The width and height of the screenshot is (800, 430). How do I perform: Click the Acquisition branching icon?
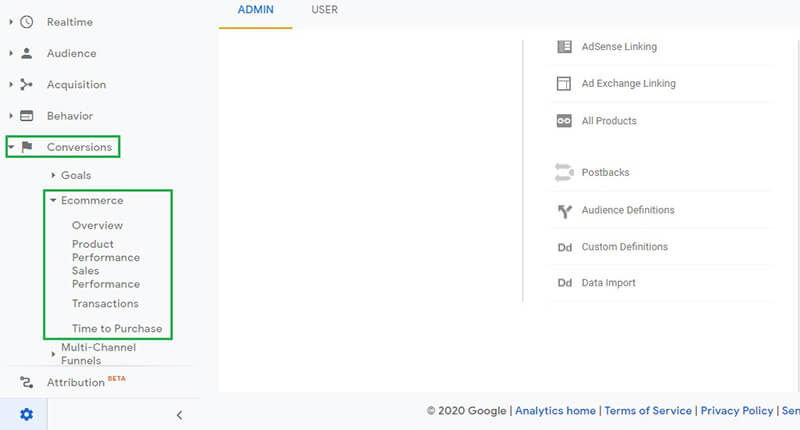tap(27, 85)
